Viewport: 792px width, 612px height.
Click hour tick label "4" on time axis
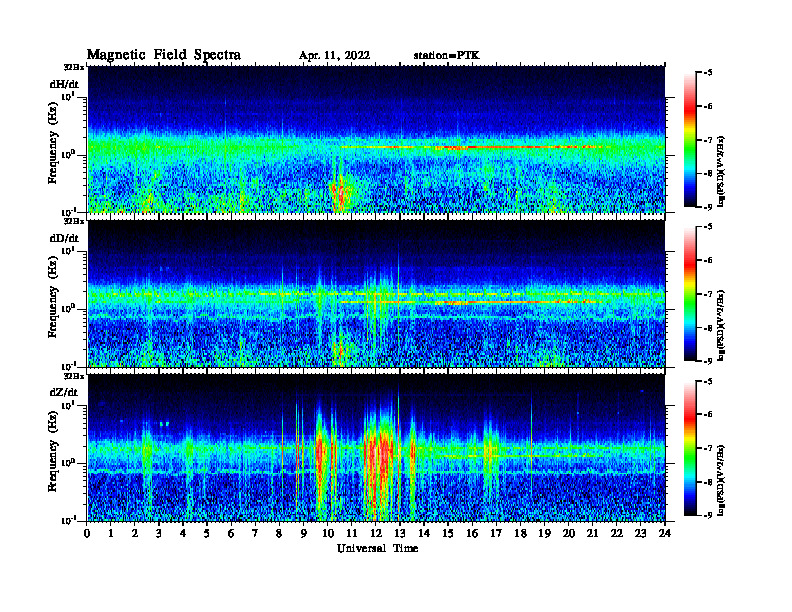(x=183, y=534)
